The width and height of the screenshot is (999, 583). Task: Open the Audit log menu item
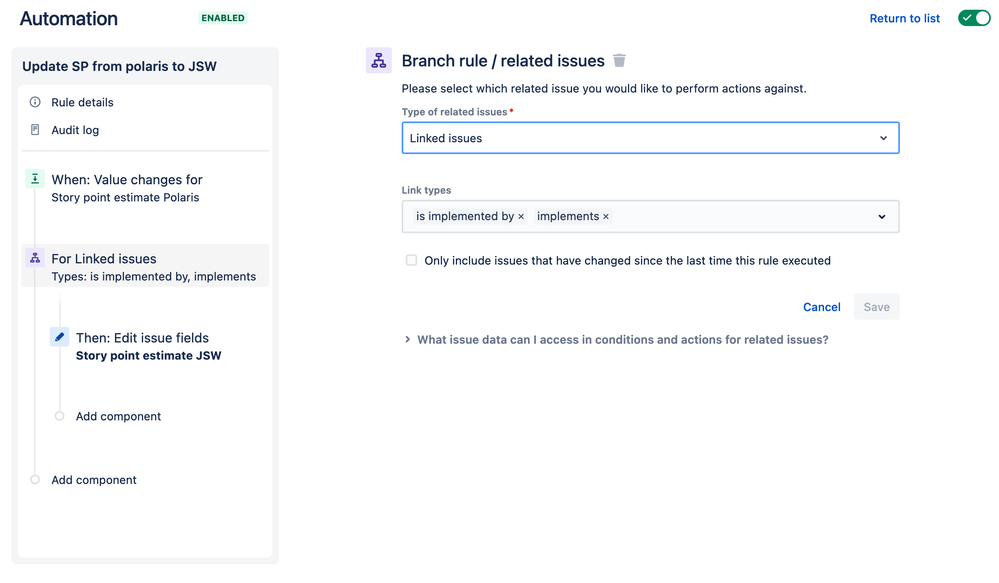[75, 130]
